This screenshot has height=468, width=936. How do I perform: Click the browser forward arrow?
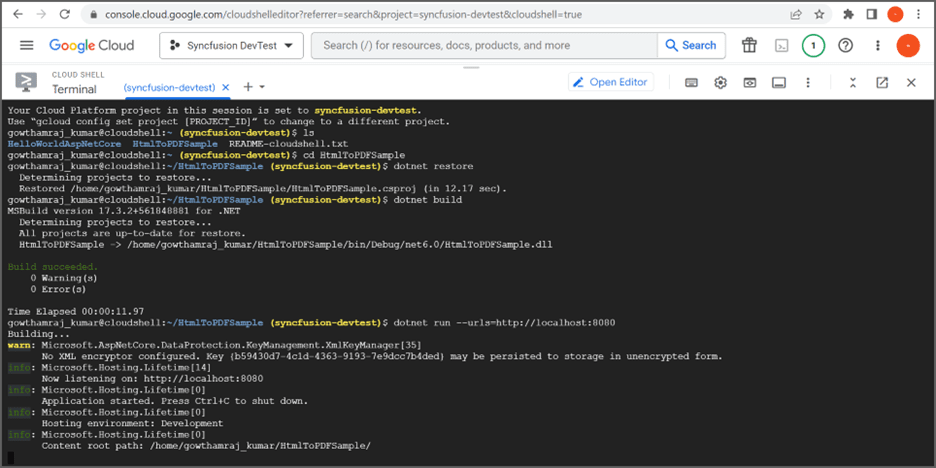[x=41, y=14]
